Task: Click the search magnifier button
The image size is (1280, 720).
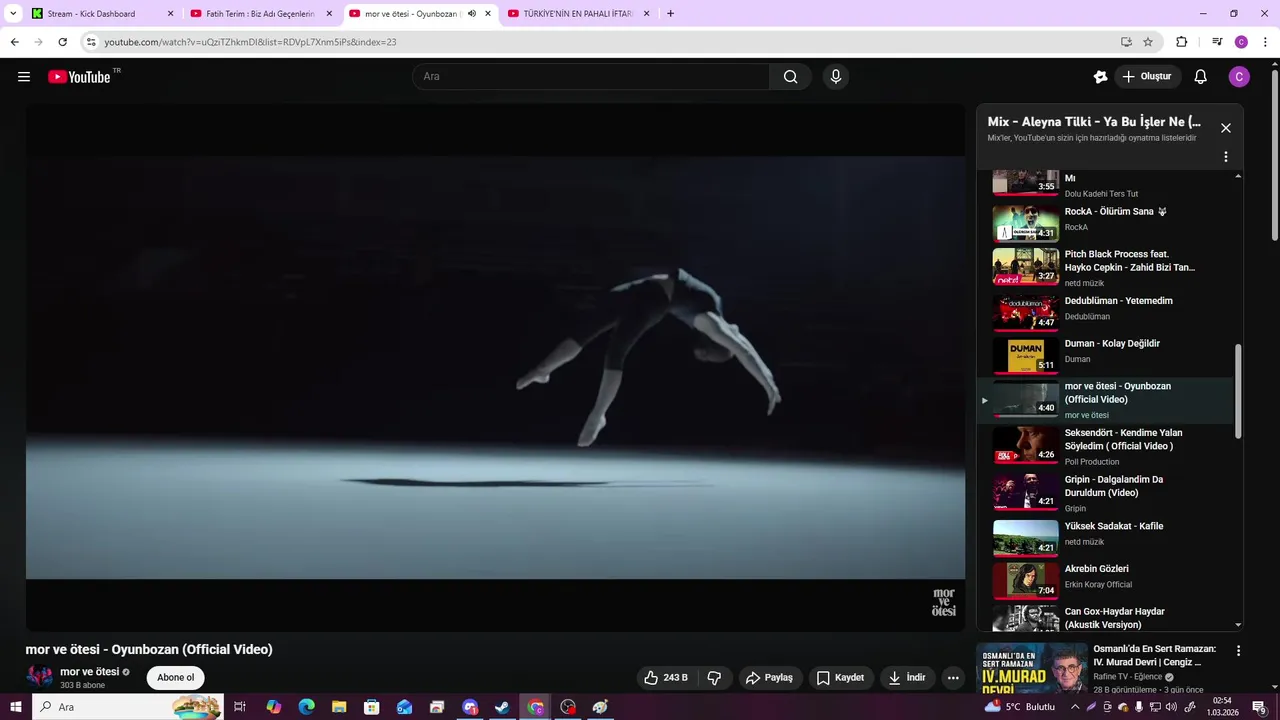Action: pos(791,77)
